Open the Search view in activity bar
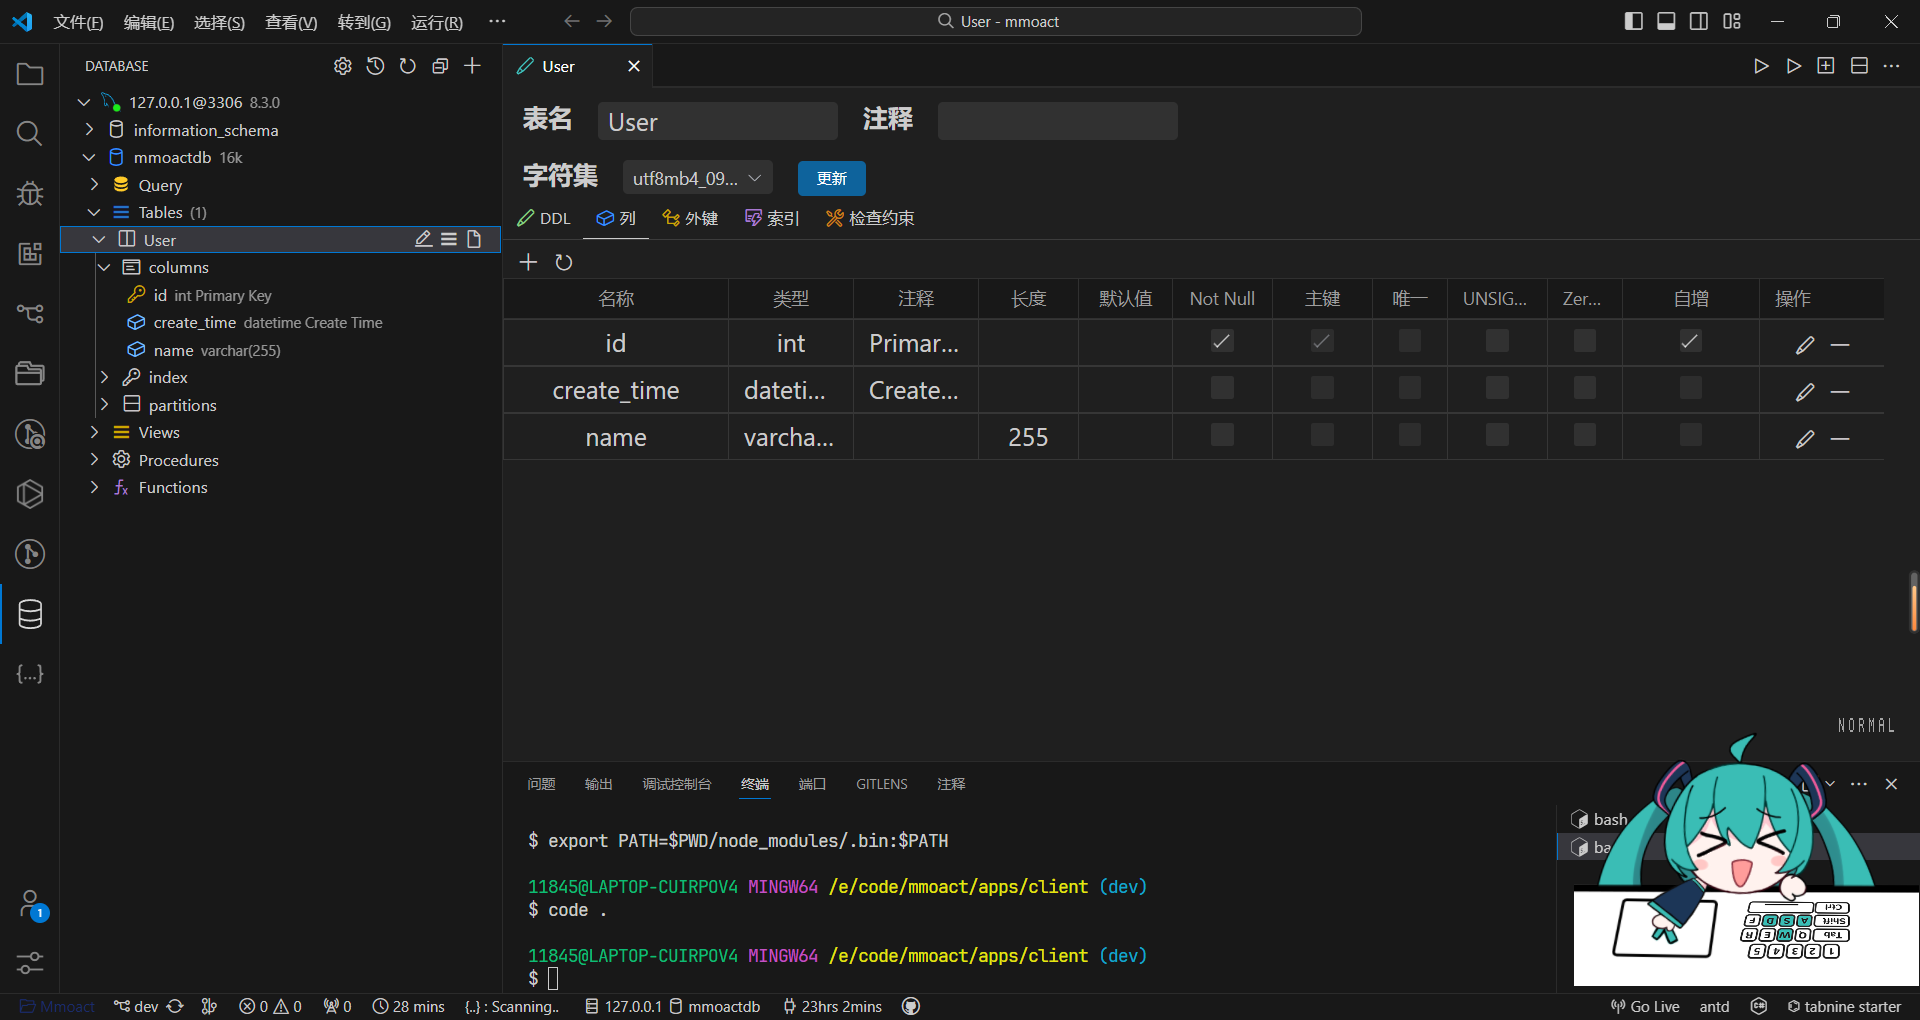The image size is (1920, 1020). [x=30, y=133]
